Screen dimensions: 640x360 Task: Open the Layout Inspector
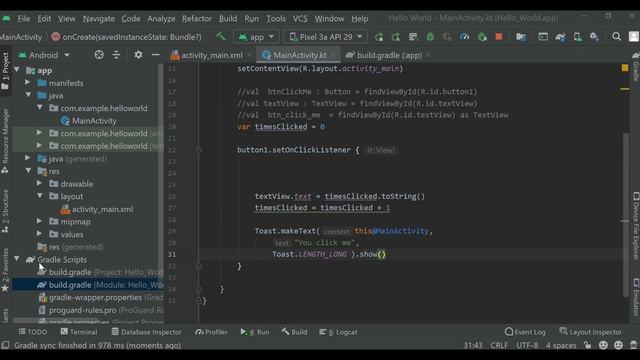(x=591, y=332)
